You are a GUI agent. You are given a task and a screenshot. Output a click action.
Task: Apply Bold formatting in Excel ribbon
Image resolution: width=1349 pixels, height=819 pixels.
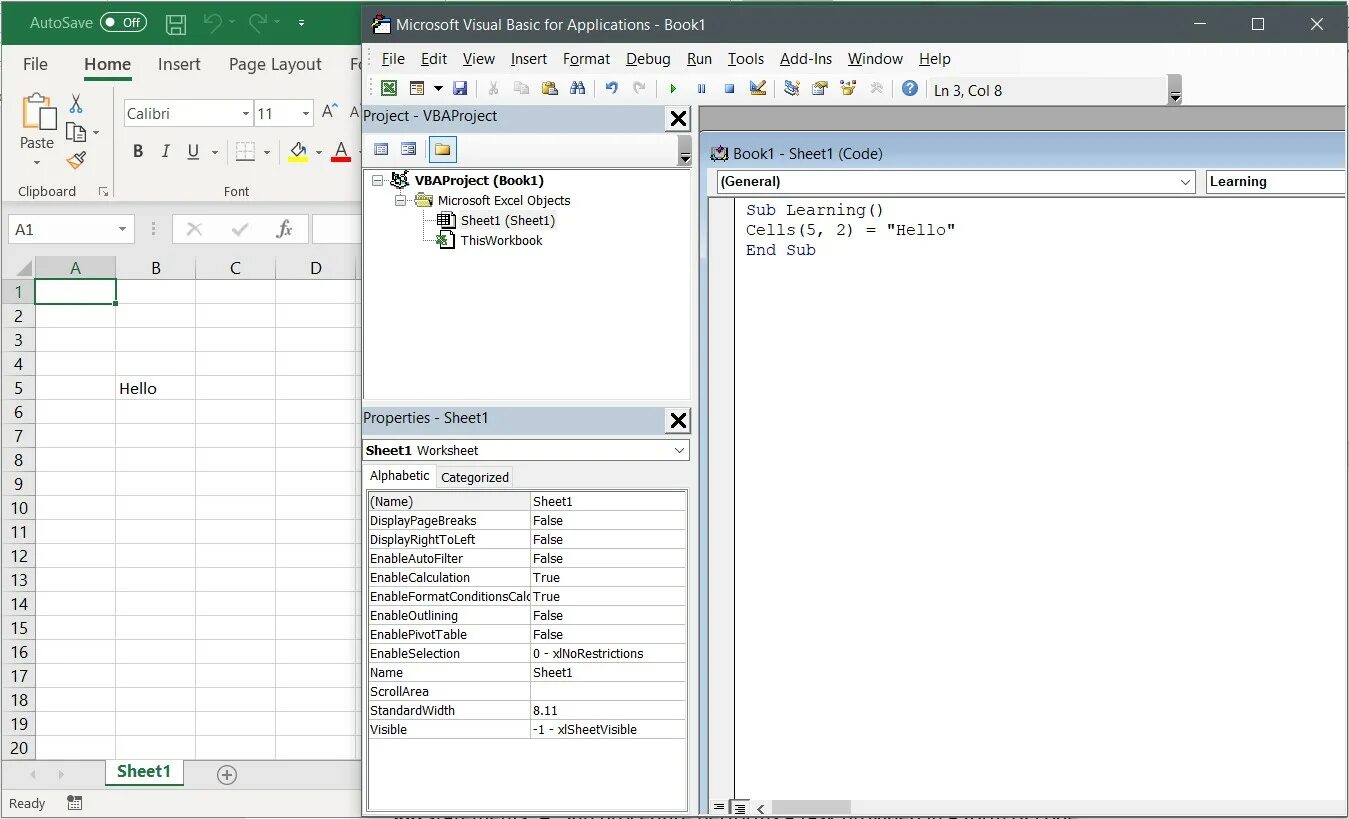click(138, 152)
